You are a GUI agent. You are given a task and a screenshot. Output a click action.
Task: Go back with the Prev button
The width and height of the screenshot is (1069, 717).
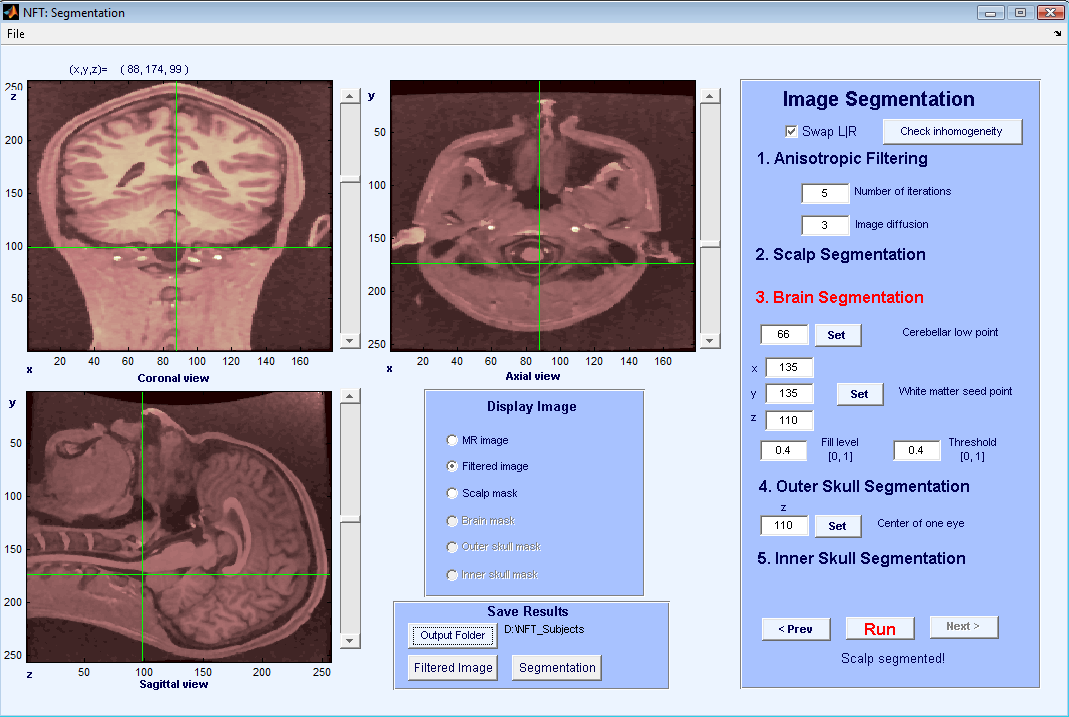pyautogui.click(x=795, y=628)
